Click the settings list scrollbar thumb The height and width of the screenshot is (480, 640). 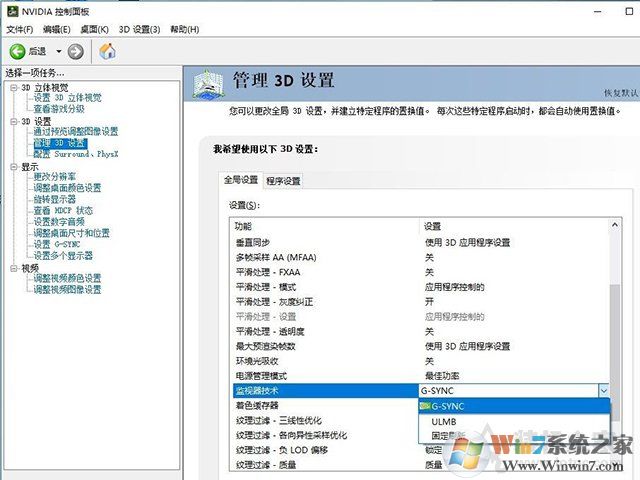click(x=615, y=353)
